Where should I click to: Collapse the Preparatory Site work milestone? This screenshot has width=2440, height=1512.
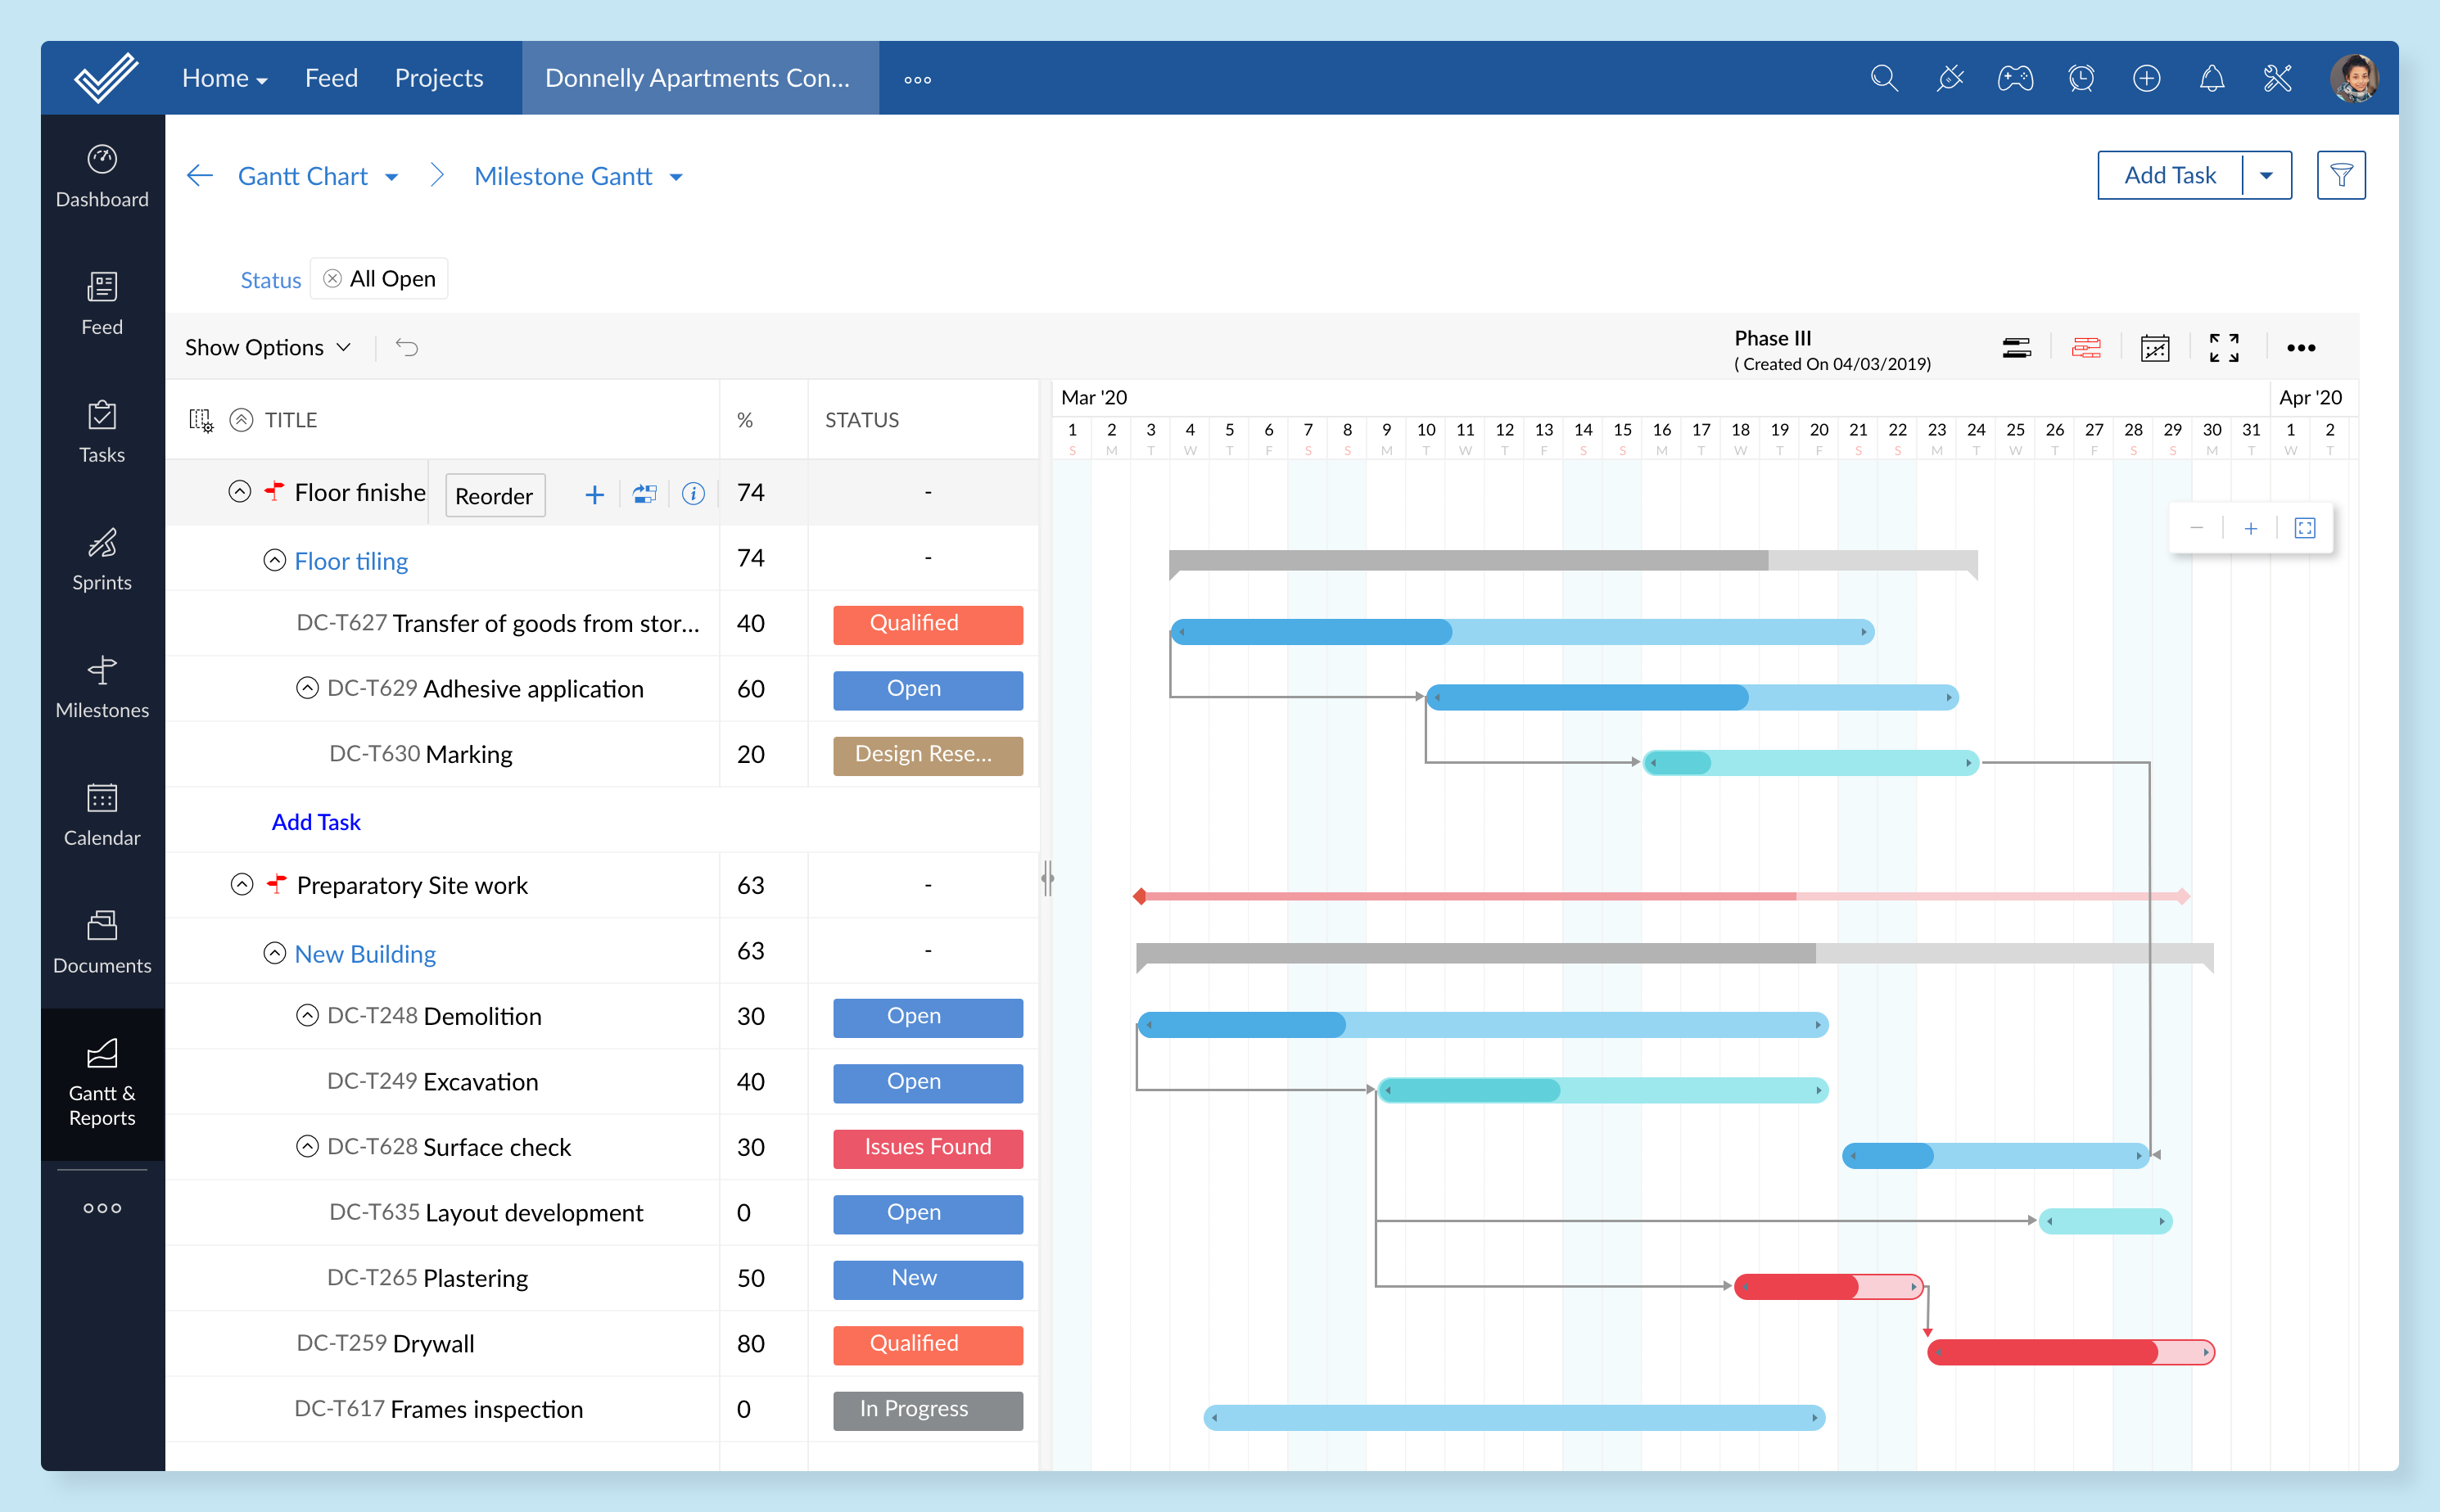click(242, 885)
